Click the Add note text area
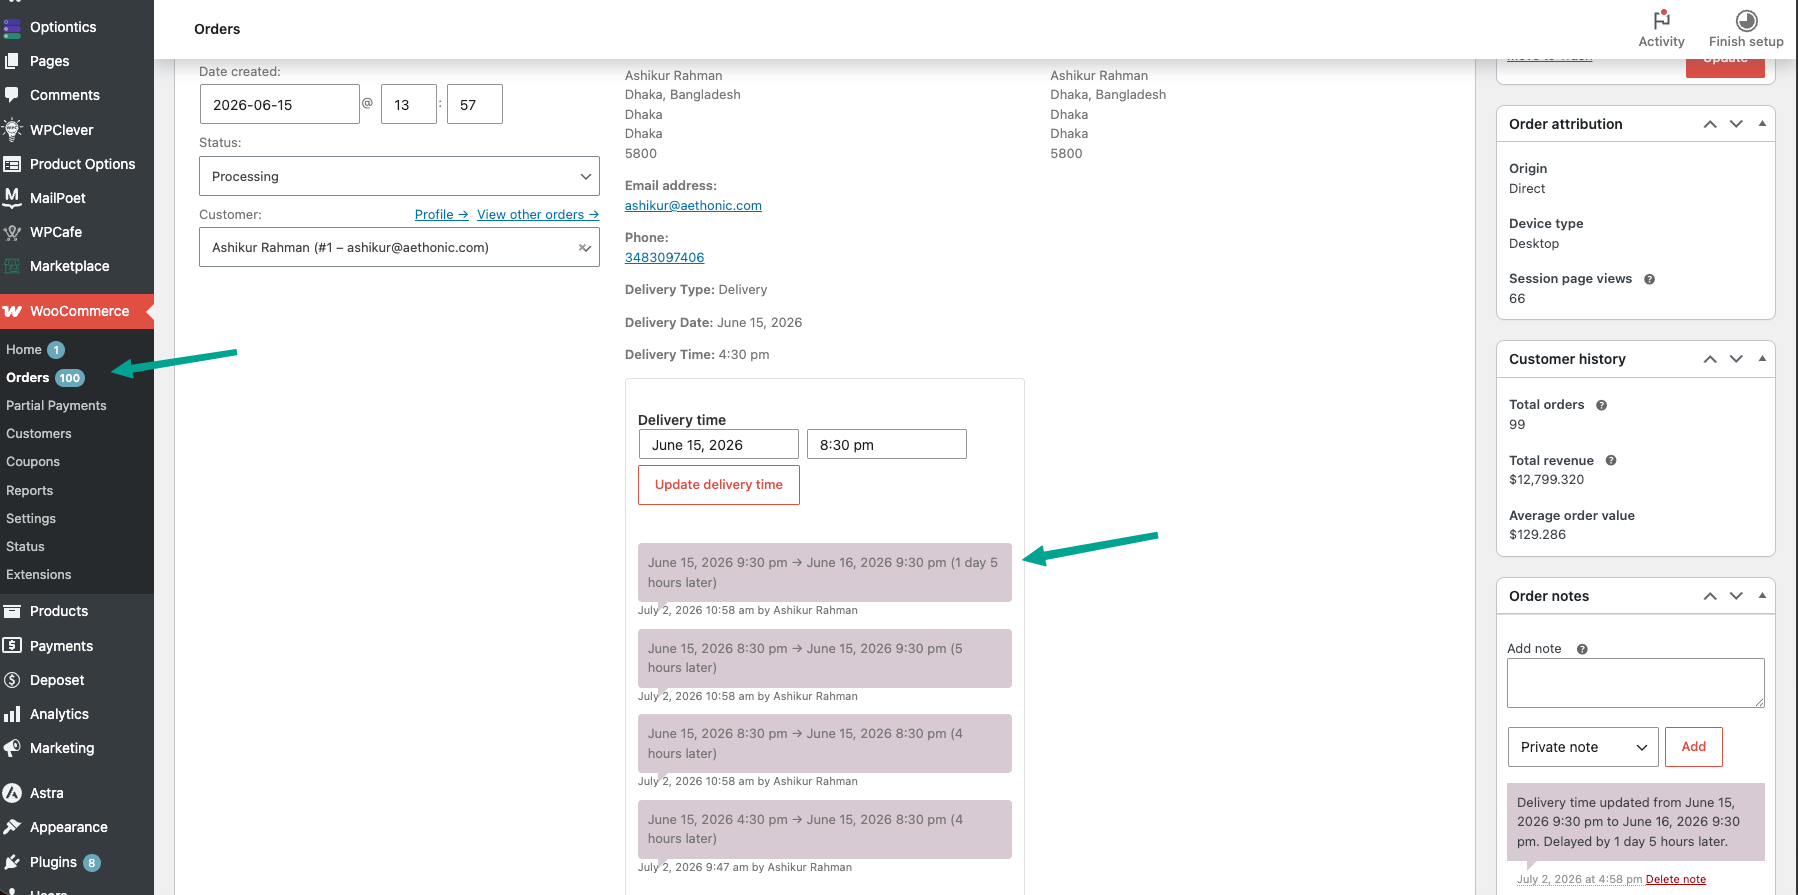This screenshot has width=1798, height=895. [1636, 683]
